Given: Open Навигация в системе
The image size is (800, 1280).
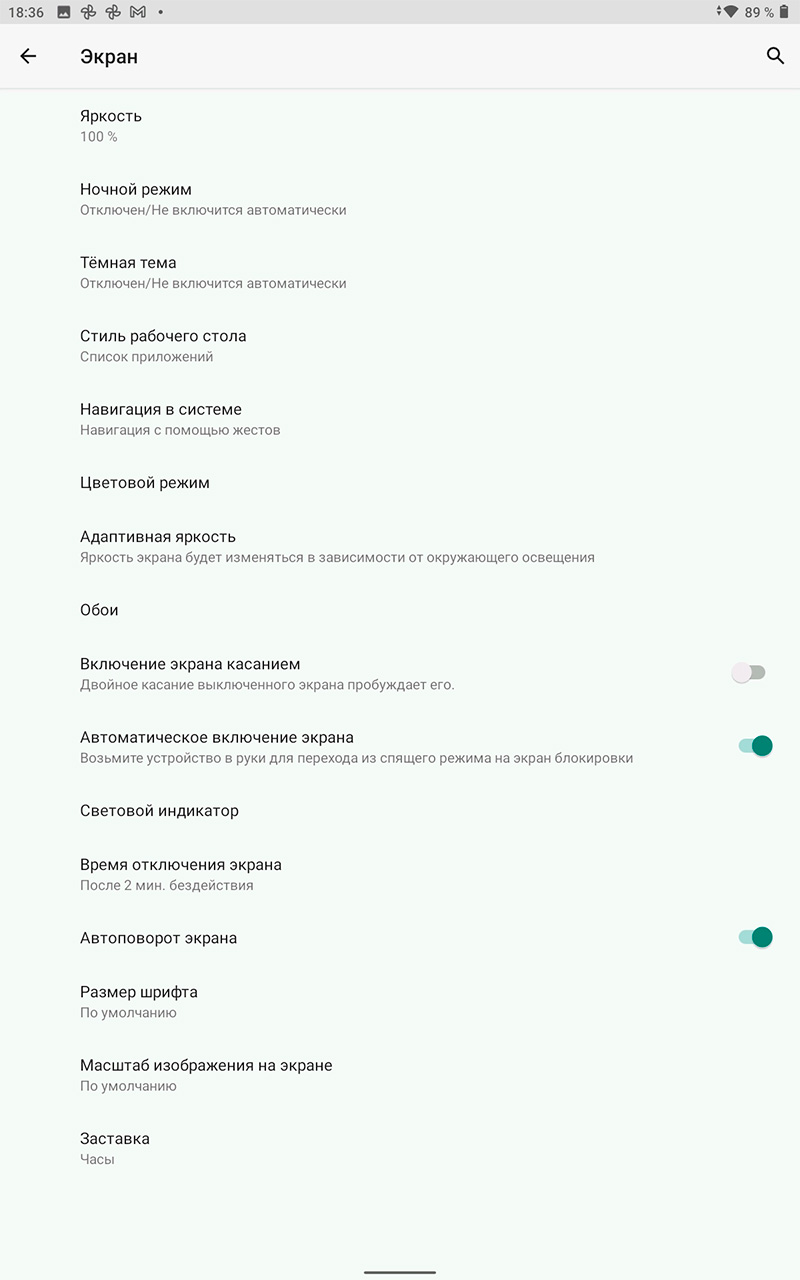Looking at the screenshot, I should coord(161,419).
